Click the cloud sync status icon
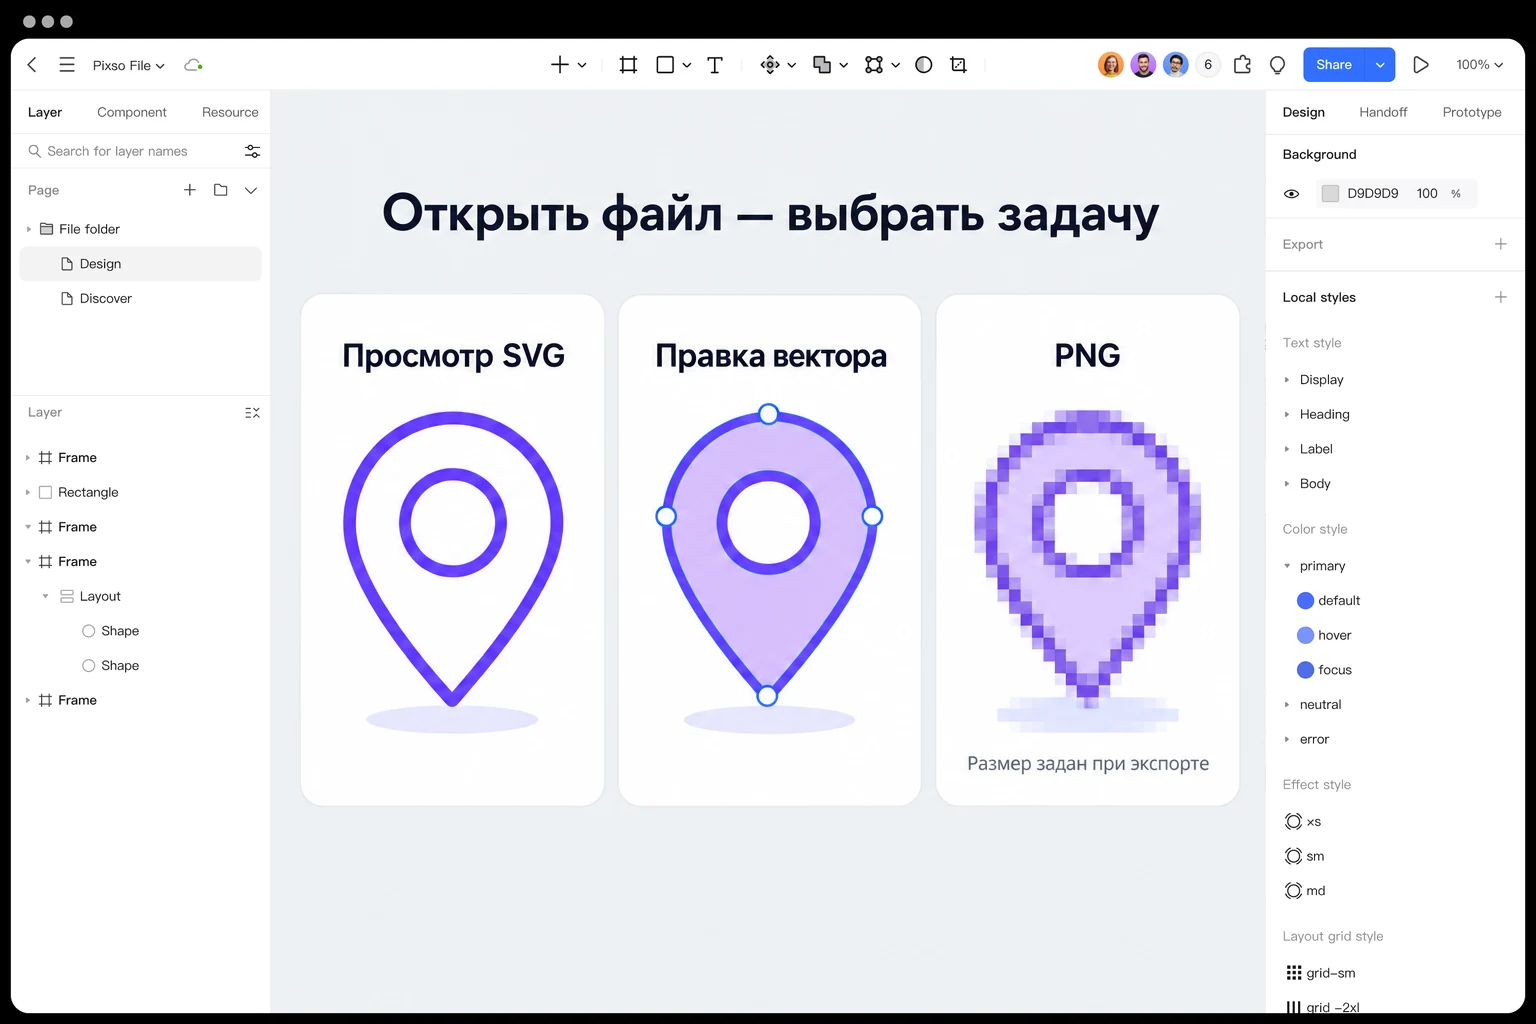This screenshot has height=1024, width=1536. tap(193, 65)
